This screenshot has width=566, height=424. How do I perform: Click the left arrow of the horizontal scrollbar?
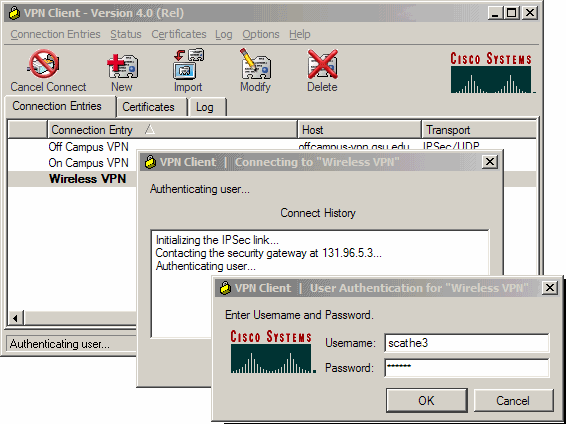16,318
